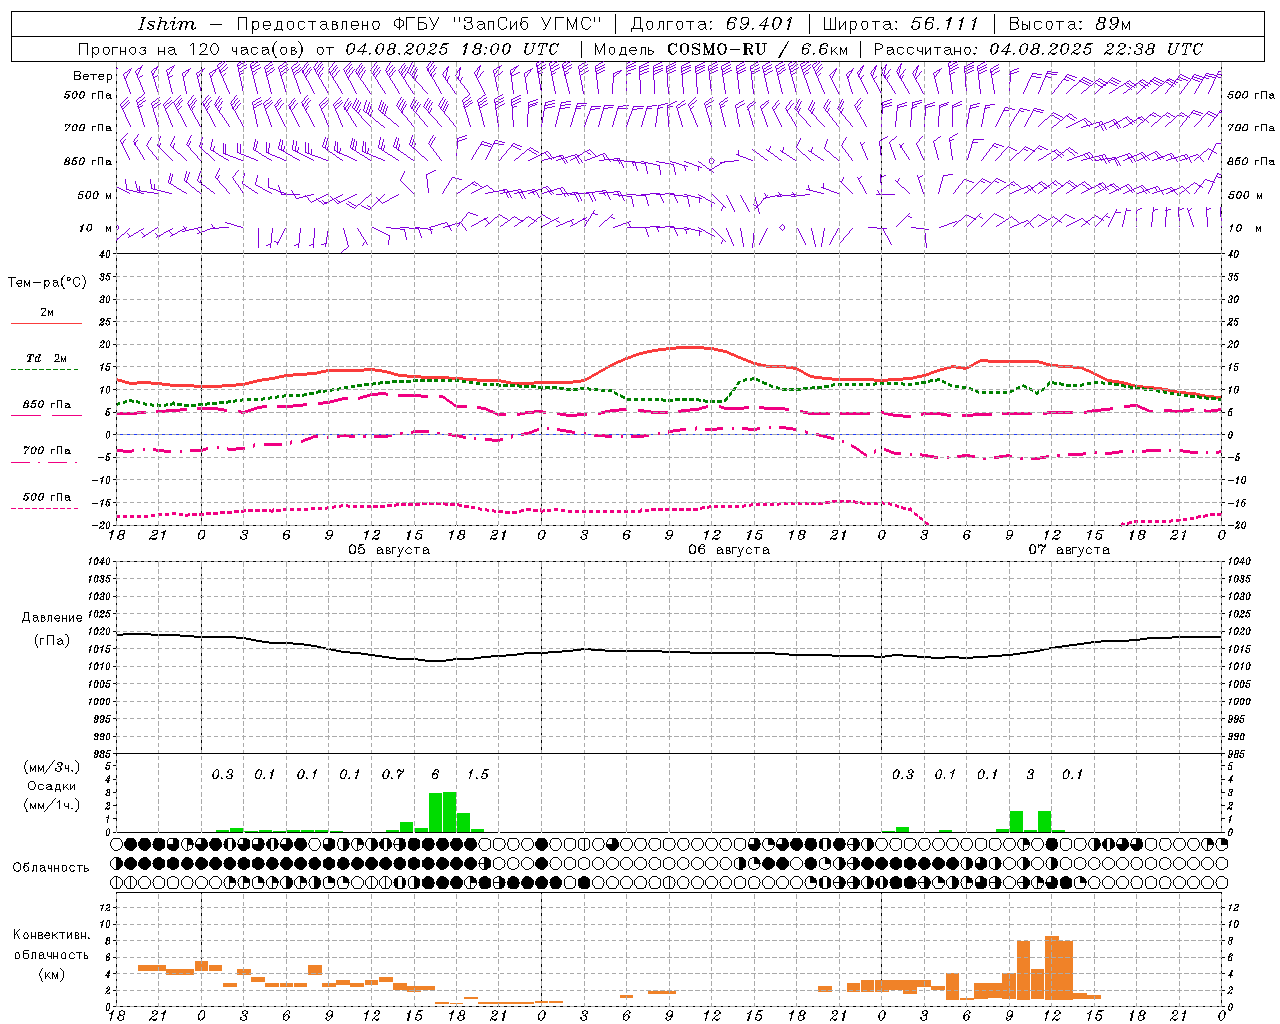Click the 07 августа date label
Image resolution: width=1280 pixels, height=1024 pixels.
pos(1069,550)
